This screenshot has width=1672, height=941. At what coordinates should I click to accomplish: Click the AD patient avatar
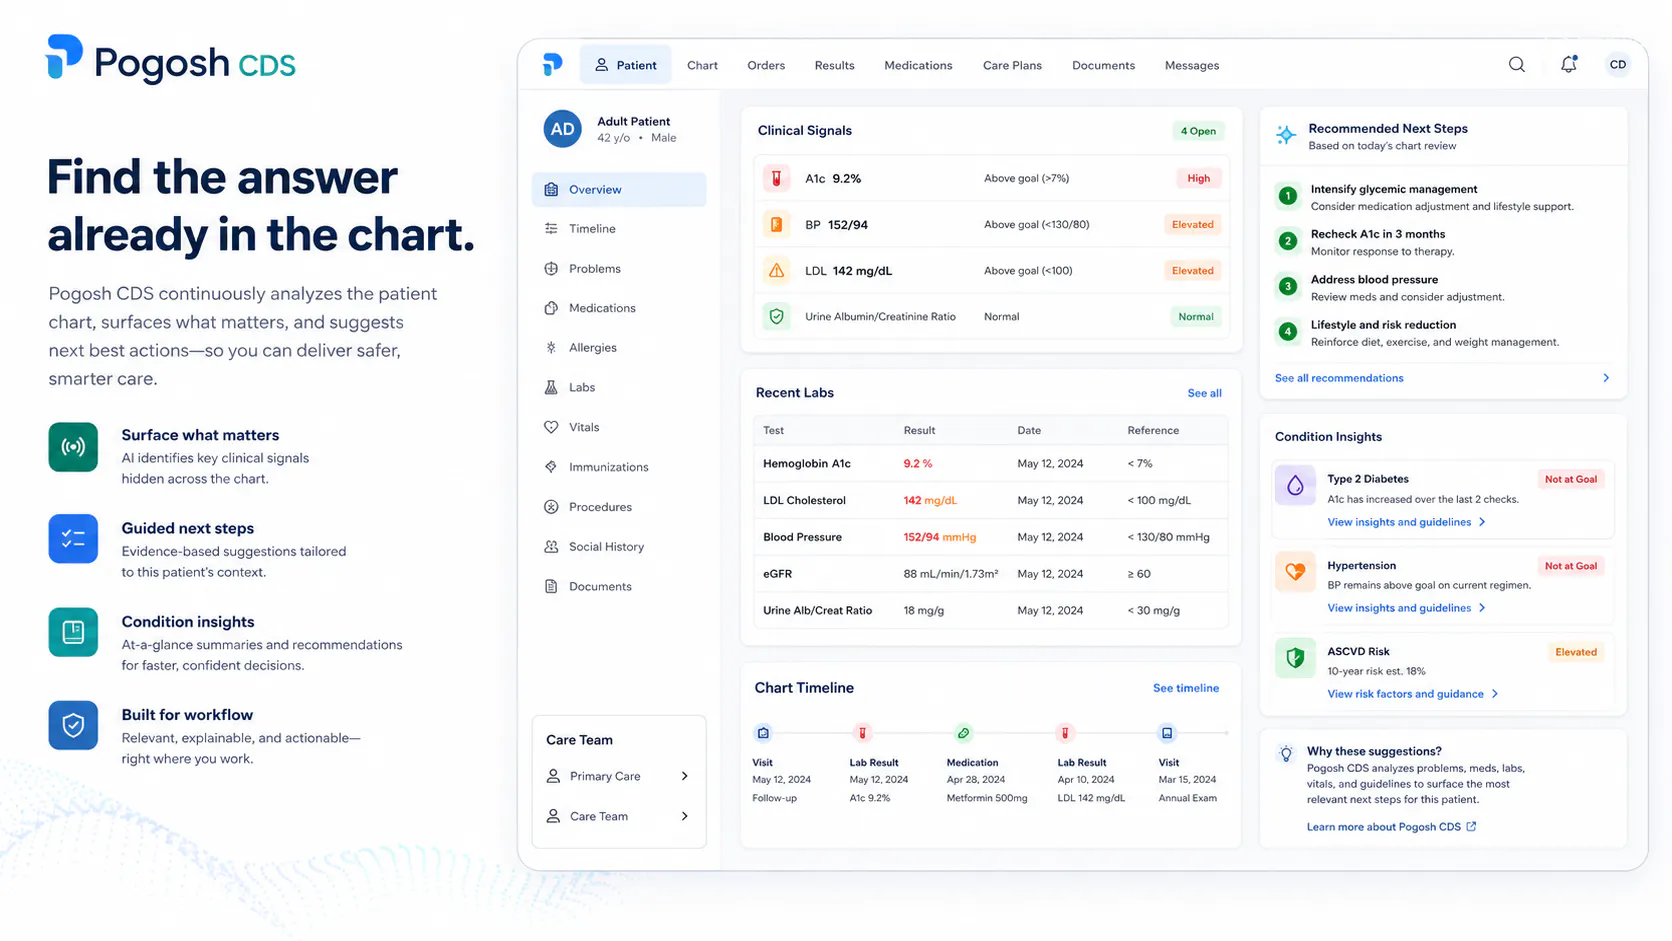(x=563, y=129)
